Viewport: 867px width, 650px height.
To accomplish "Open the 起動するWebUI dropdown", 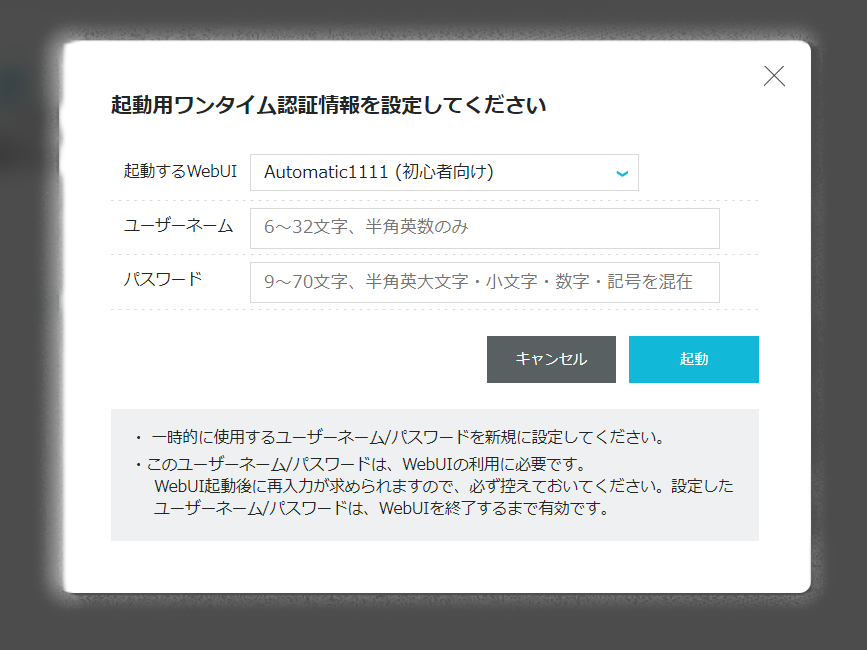I will 444,172.
